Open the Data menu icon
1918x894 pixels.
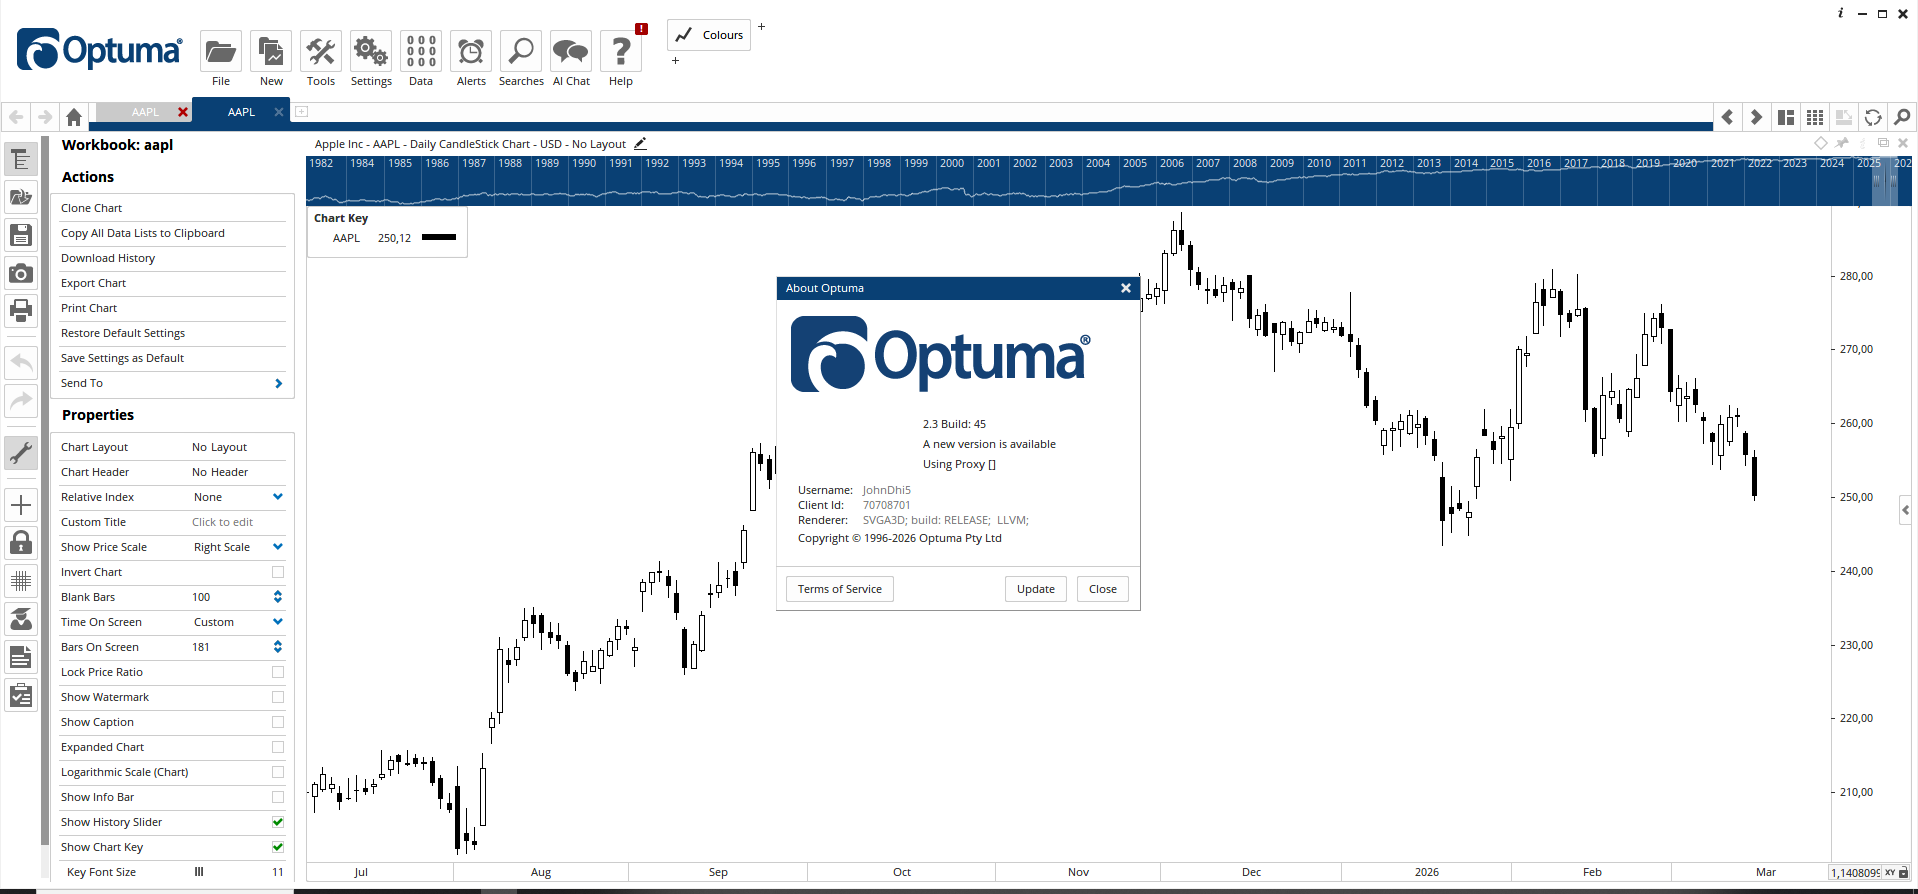421,52
